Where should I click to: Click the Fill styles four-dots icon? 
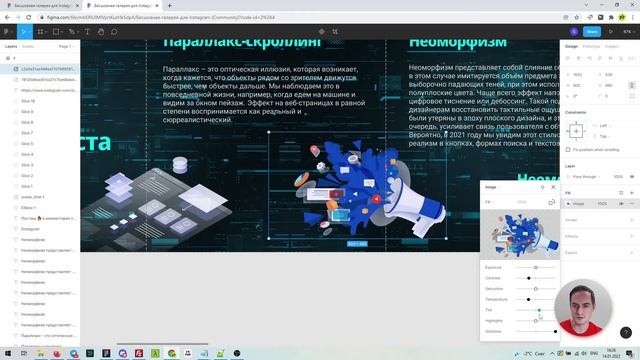point(621,193)
